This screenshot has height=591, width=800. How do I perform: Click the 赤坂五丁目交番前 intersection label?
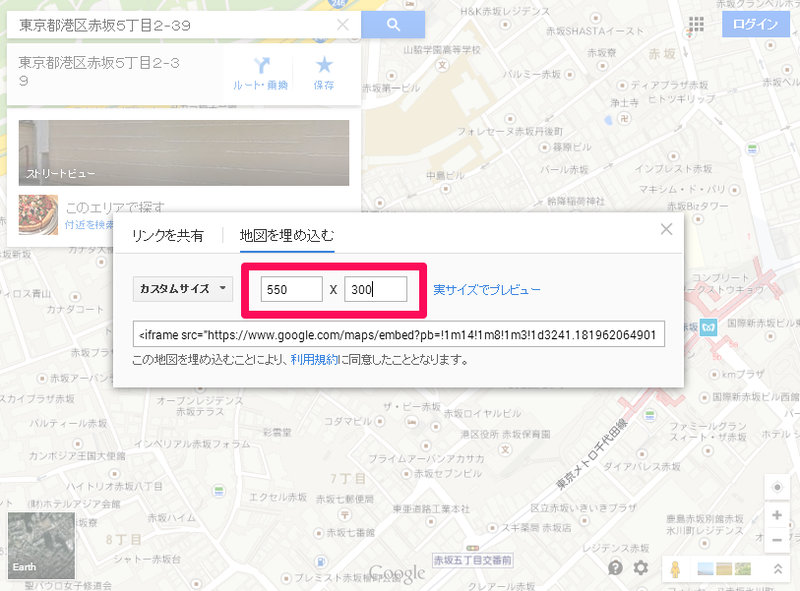coord(472,560)
